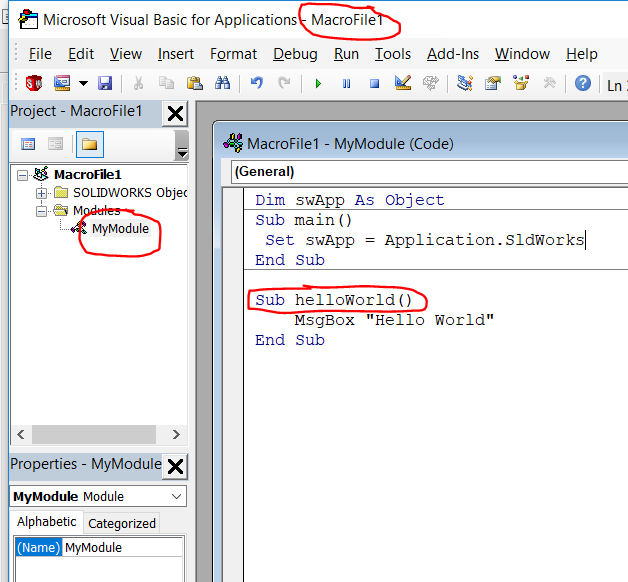Undo the last edit
This screenshot has width=628, height=582.
point(257,83)
